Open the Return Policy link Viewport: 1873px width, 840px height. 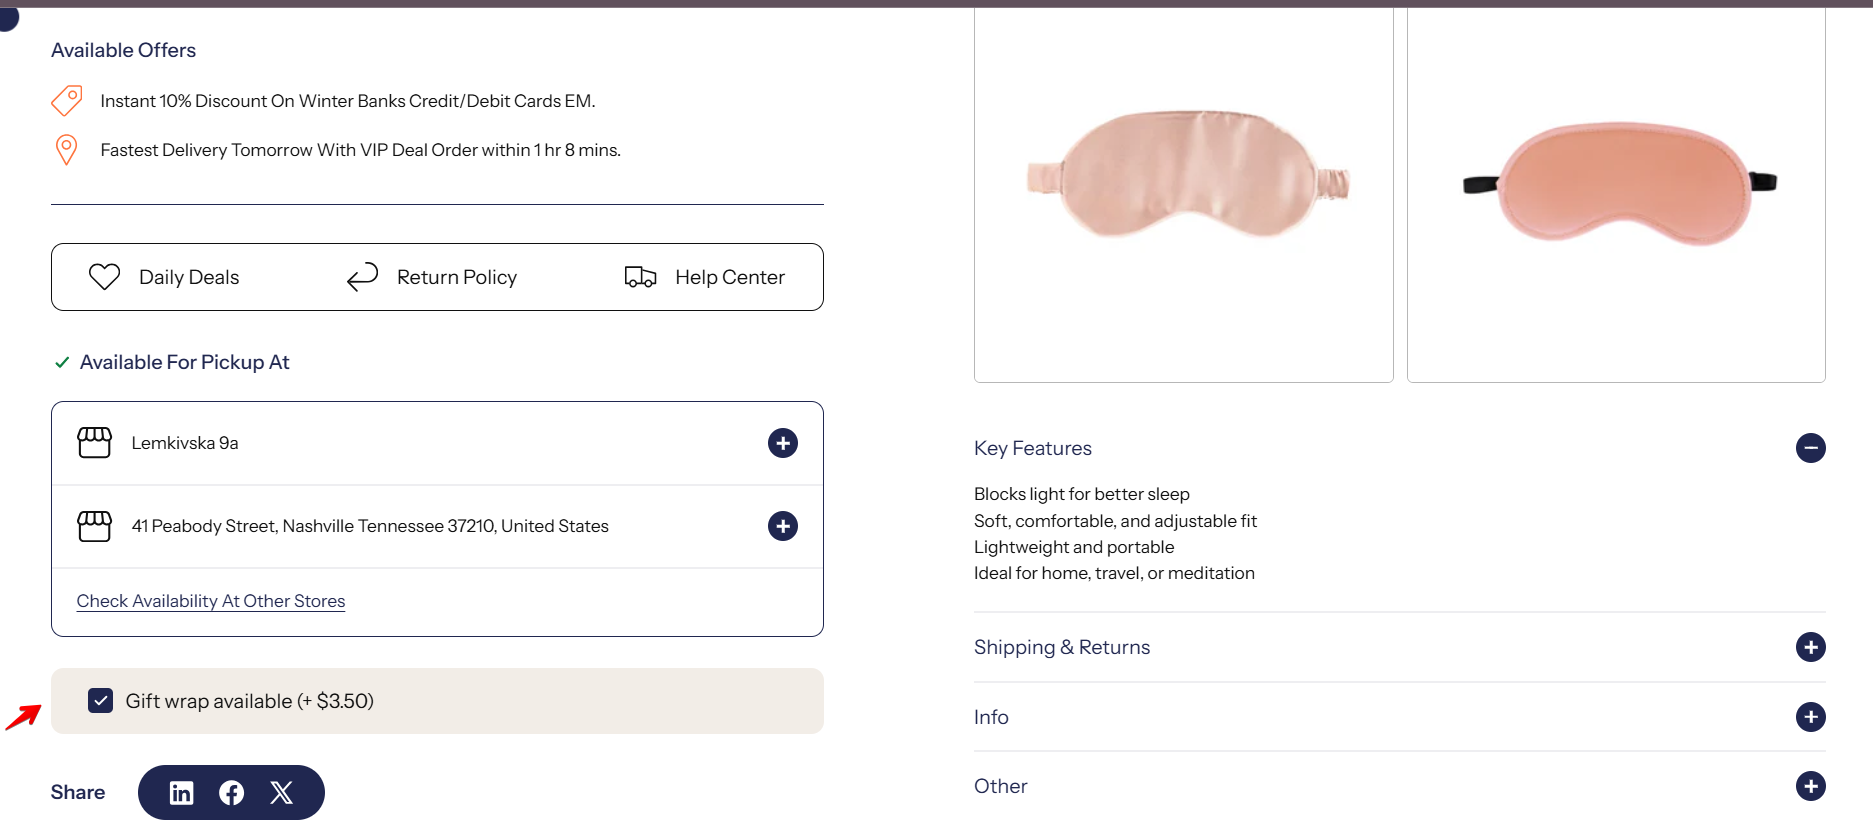(456, 277)
